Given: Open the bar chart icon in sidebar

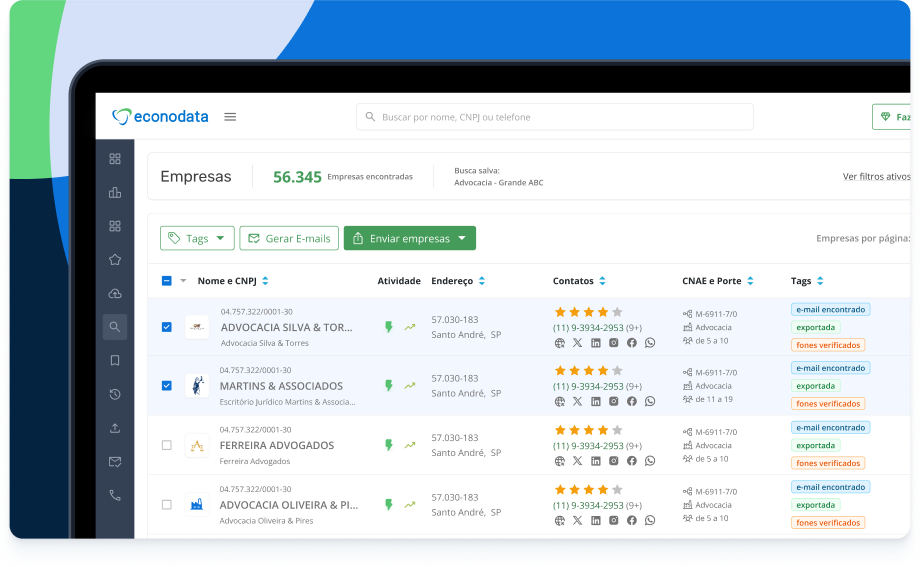Looking at the screenshot, I should [115, 192].
